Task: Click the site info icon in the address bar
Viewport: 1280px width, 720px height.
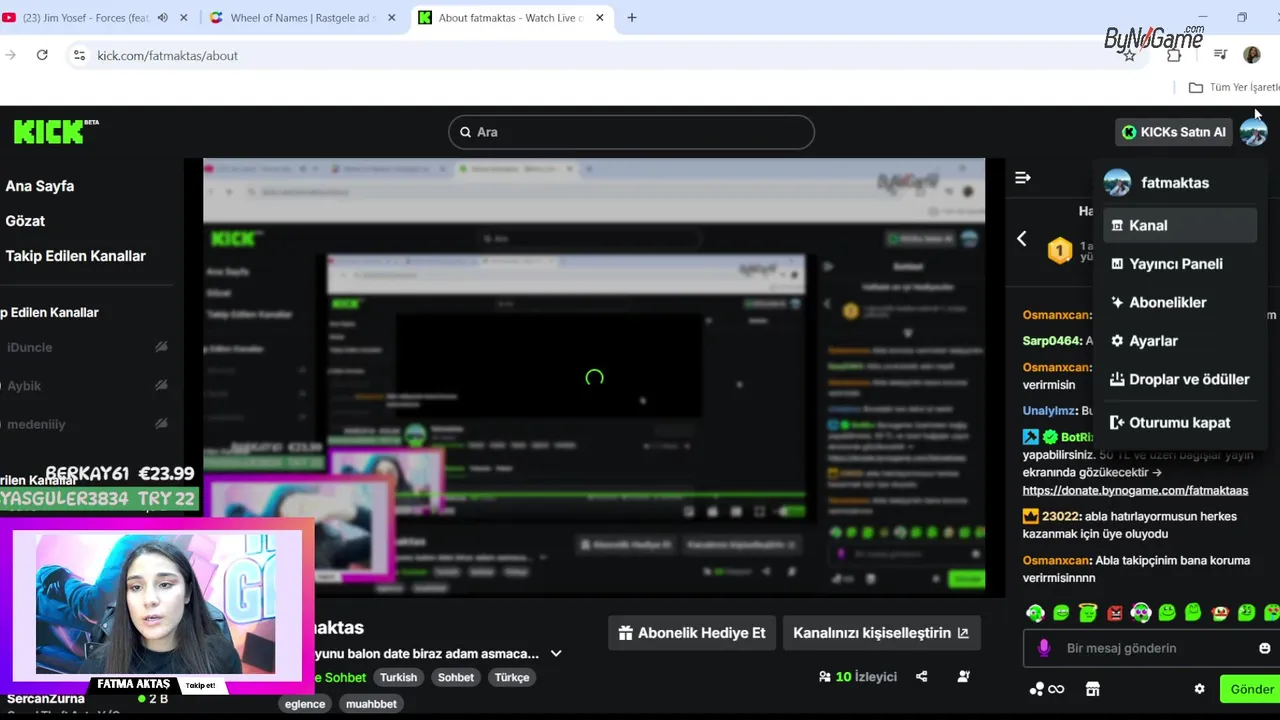Action: coord(79,55)
